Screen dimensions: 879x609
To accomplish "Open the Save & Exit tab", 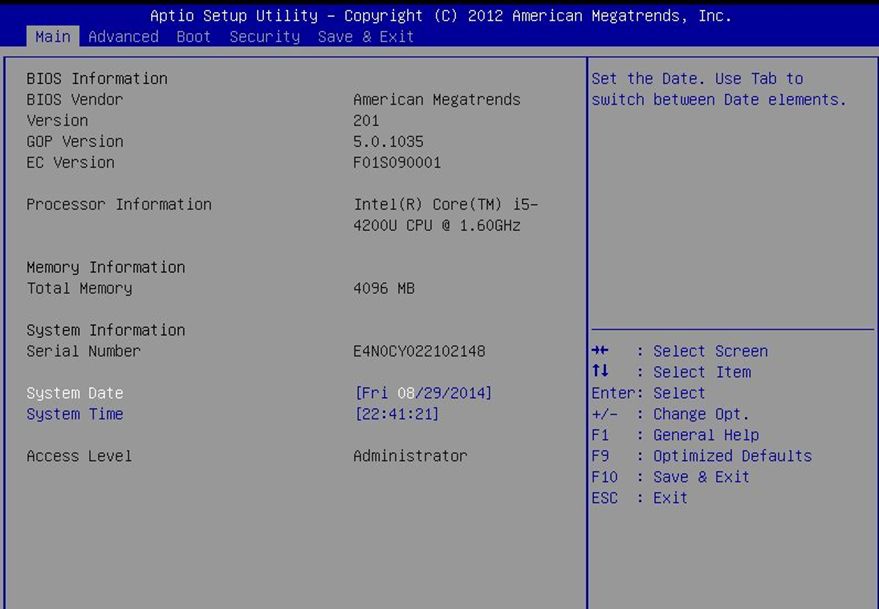I will pos(365,36).
